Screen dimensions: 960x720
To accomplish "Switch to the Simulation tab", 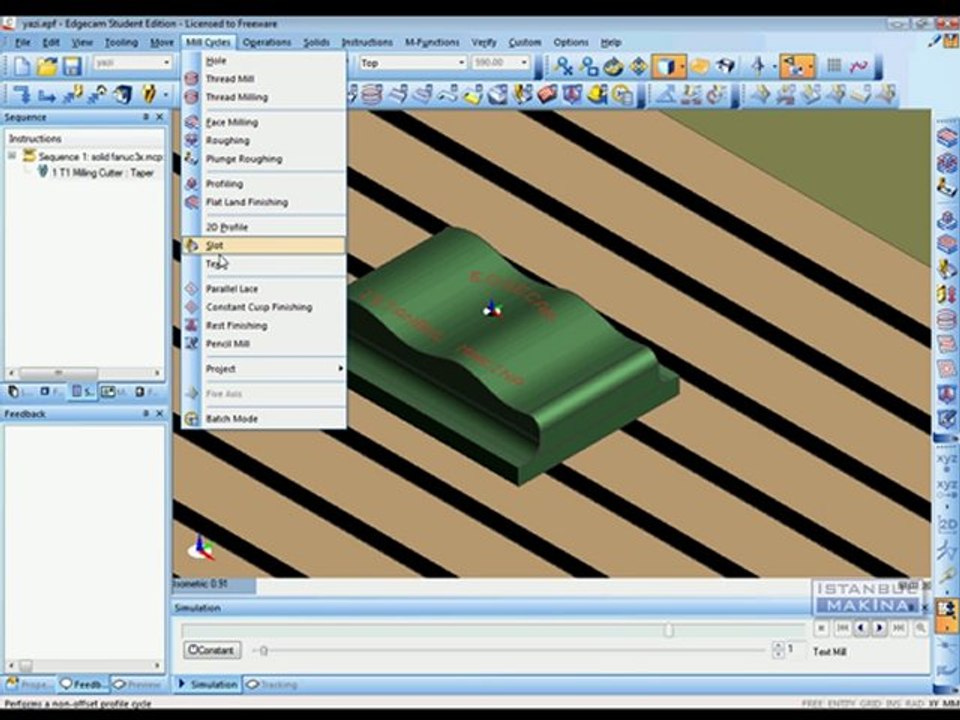I will (208, 684).
